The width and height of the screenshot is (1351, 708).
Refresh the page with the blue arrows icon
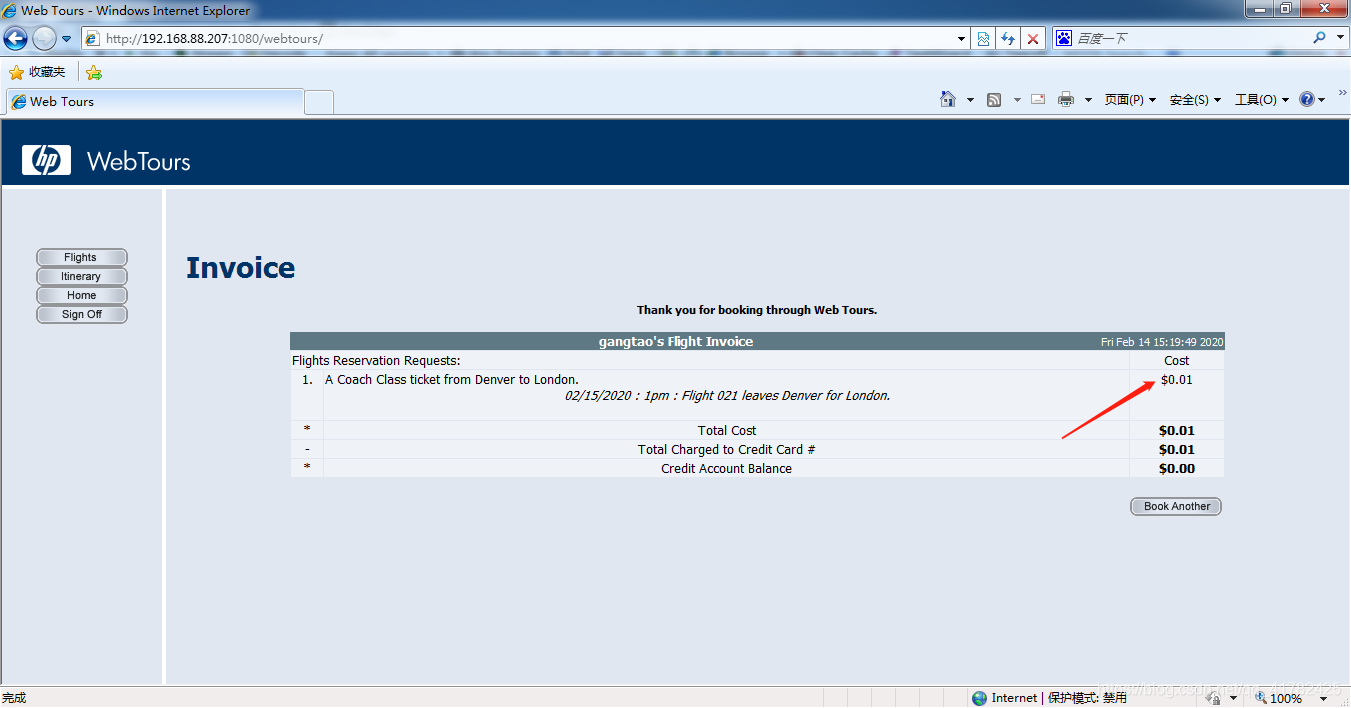pyautogui.click(x=1008, y=39)
